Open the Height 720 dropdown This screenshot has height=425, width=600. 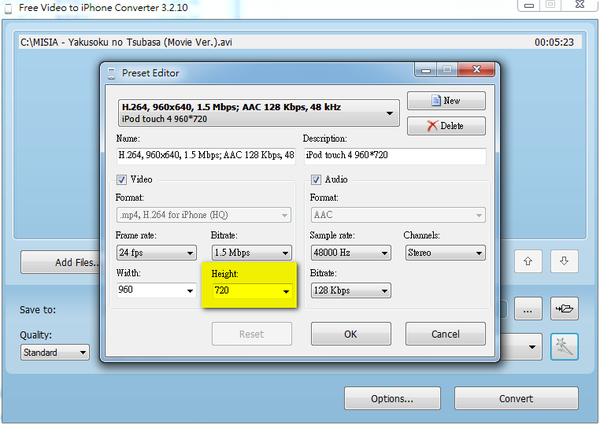click(x=251, y=291)
